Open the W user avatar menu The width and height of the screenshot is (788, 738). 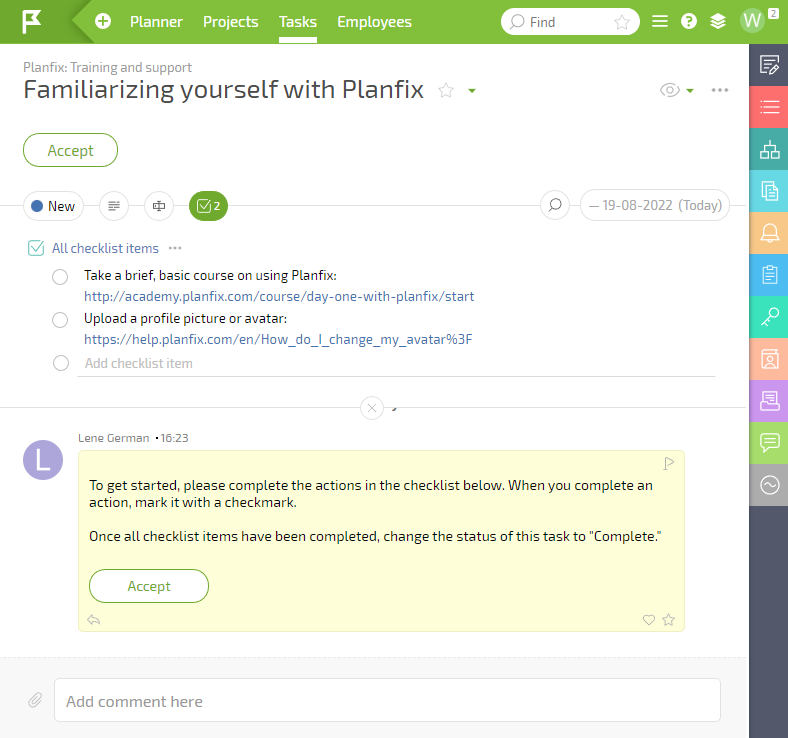pos(752,21)
